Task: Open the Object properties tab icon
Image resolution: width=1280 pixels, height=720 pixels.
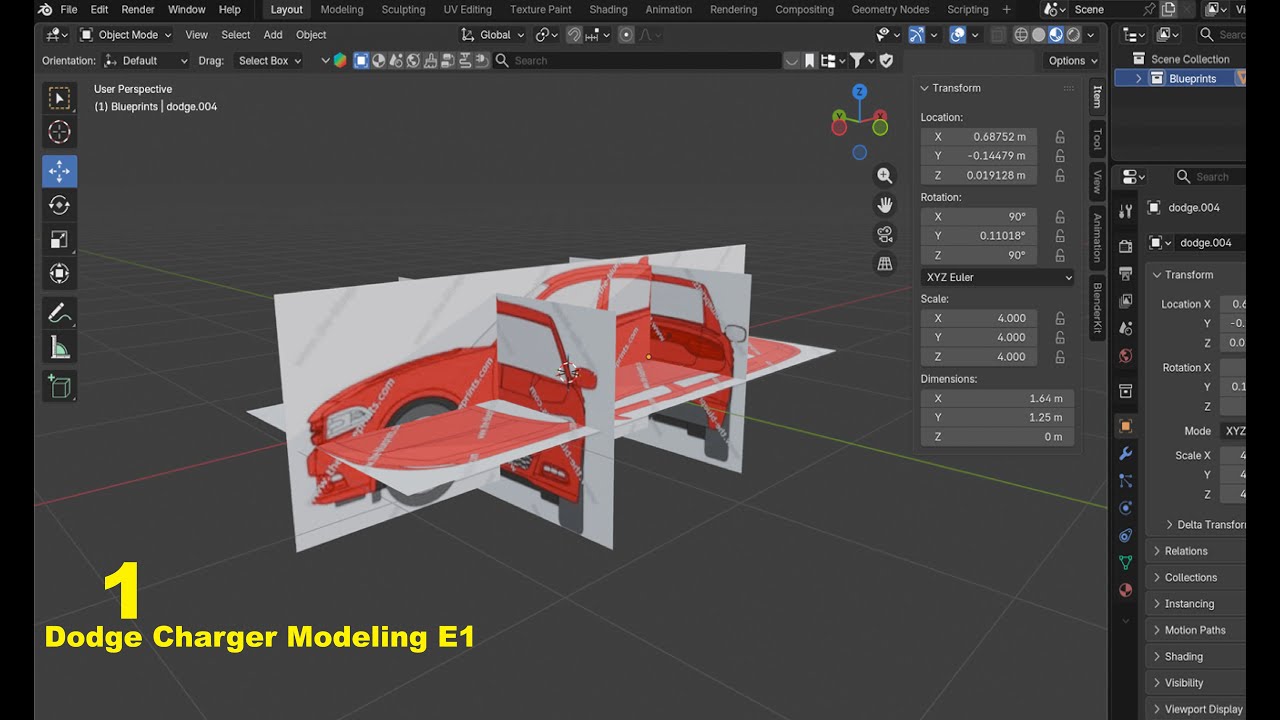Action: tap(1126, 426)
